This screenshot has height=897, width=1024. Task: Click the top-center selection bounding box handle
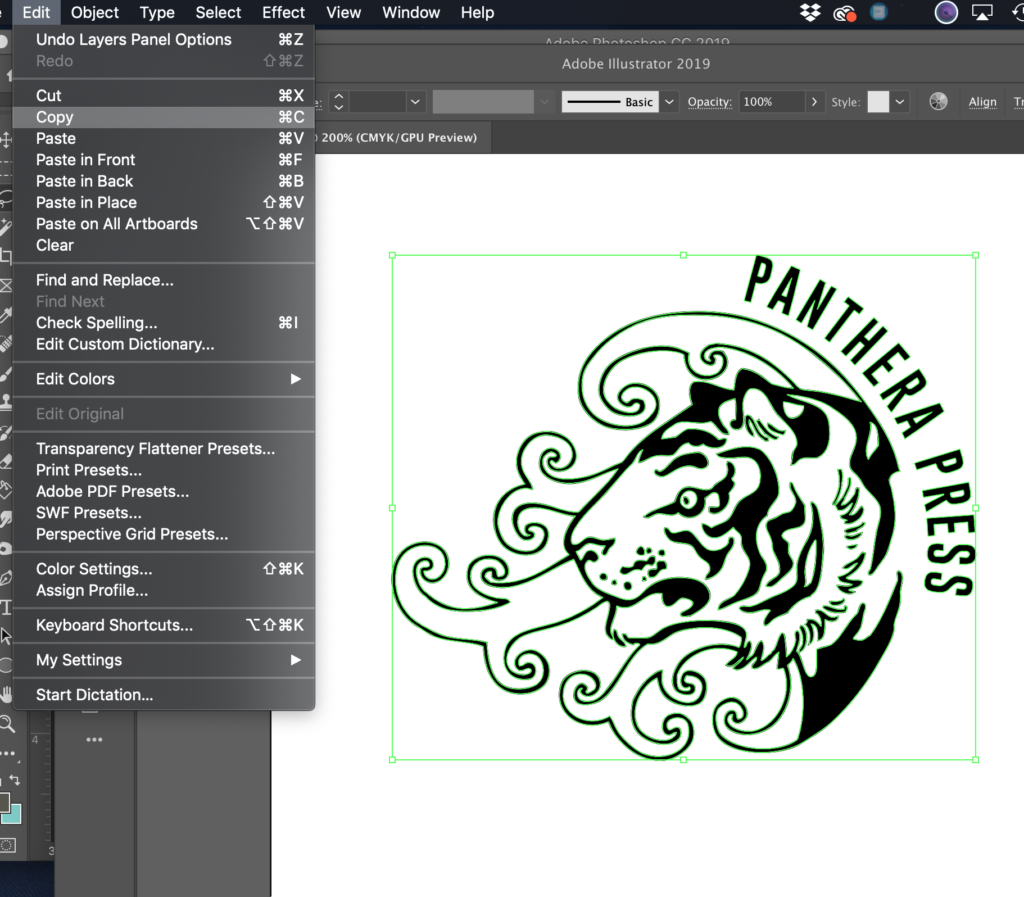[683, 255]
